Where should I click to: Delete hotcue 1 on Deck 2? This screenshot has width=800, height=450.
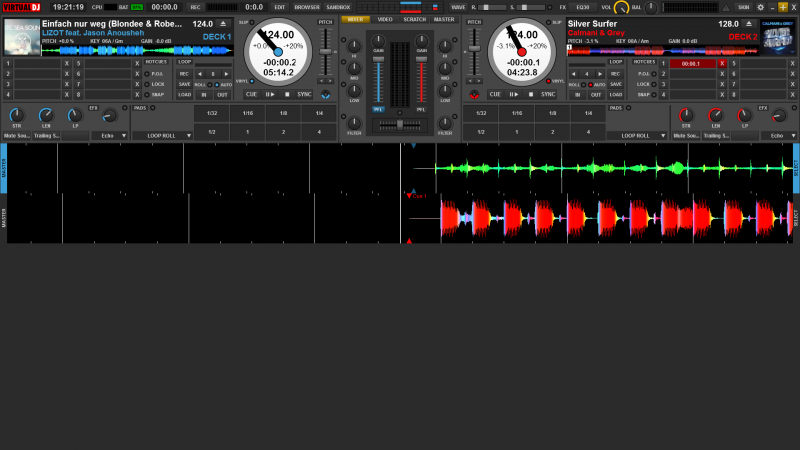pyautogui.click(x=722, y=64)
